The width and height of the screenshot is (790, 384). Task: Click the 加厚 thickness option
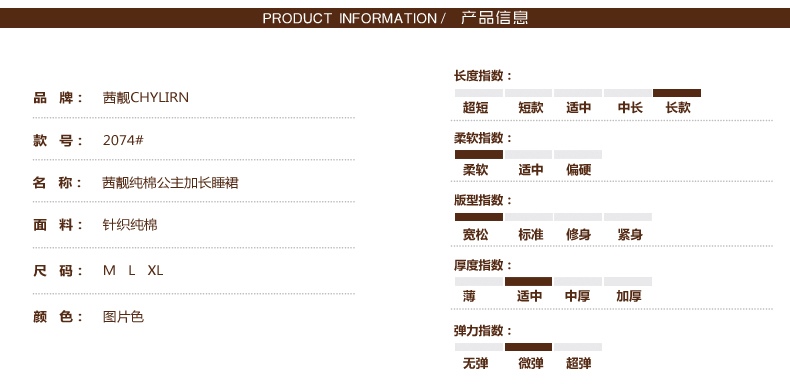(629, 296)
